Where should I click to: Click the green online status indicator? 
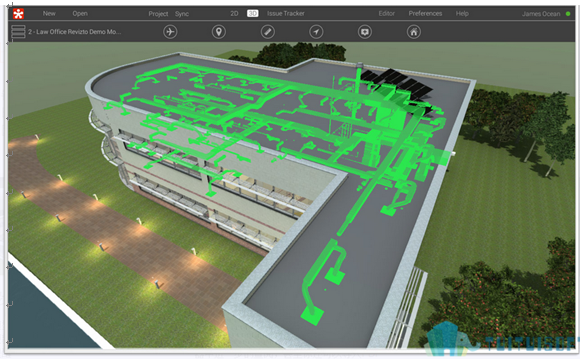(x=568, y=14)
